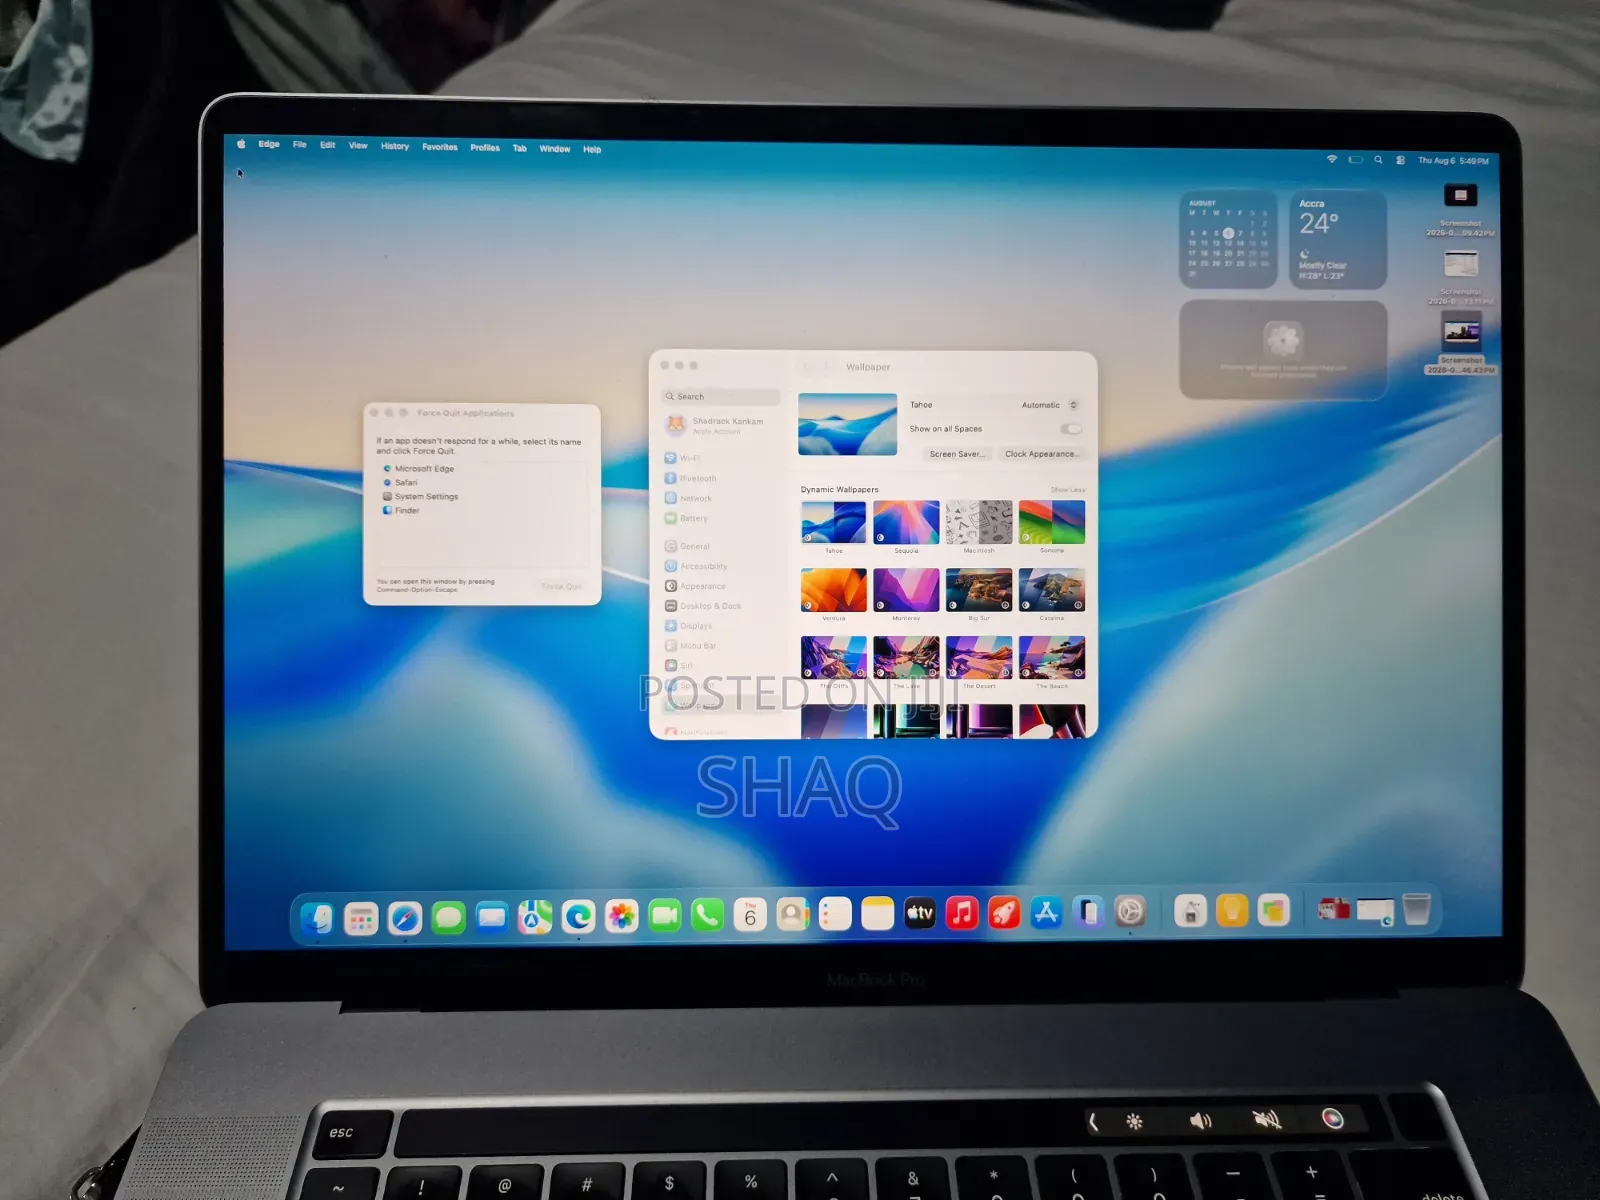Open the File menu
The height and width of the screenshot is (1200, 1600).
point(299,145)
